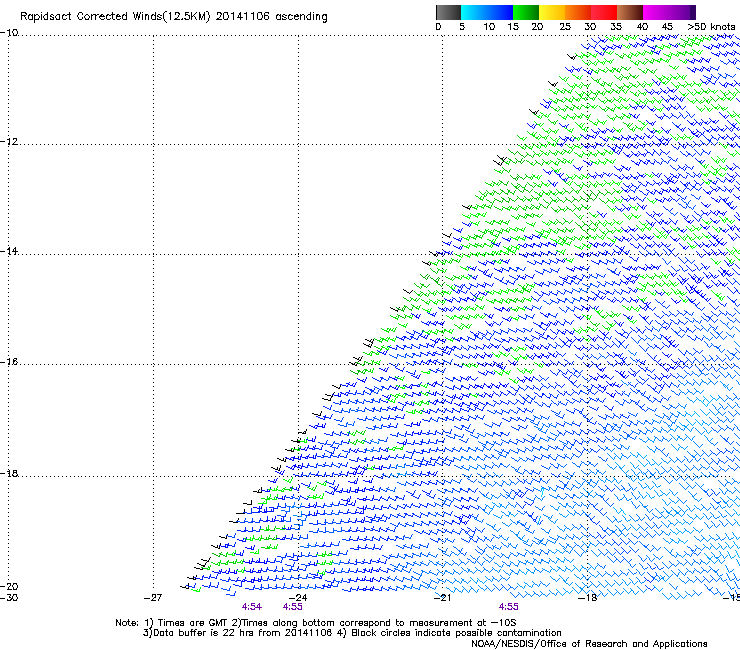This screenshot has width=740, height=650.
Task: Click the longitude label '-18'
Action: pos(588,598)
